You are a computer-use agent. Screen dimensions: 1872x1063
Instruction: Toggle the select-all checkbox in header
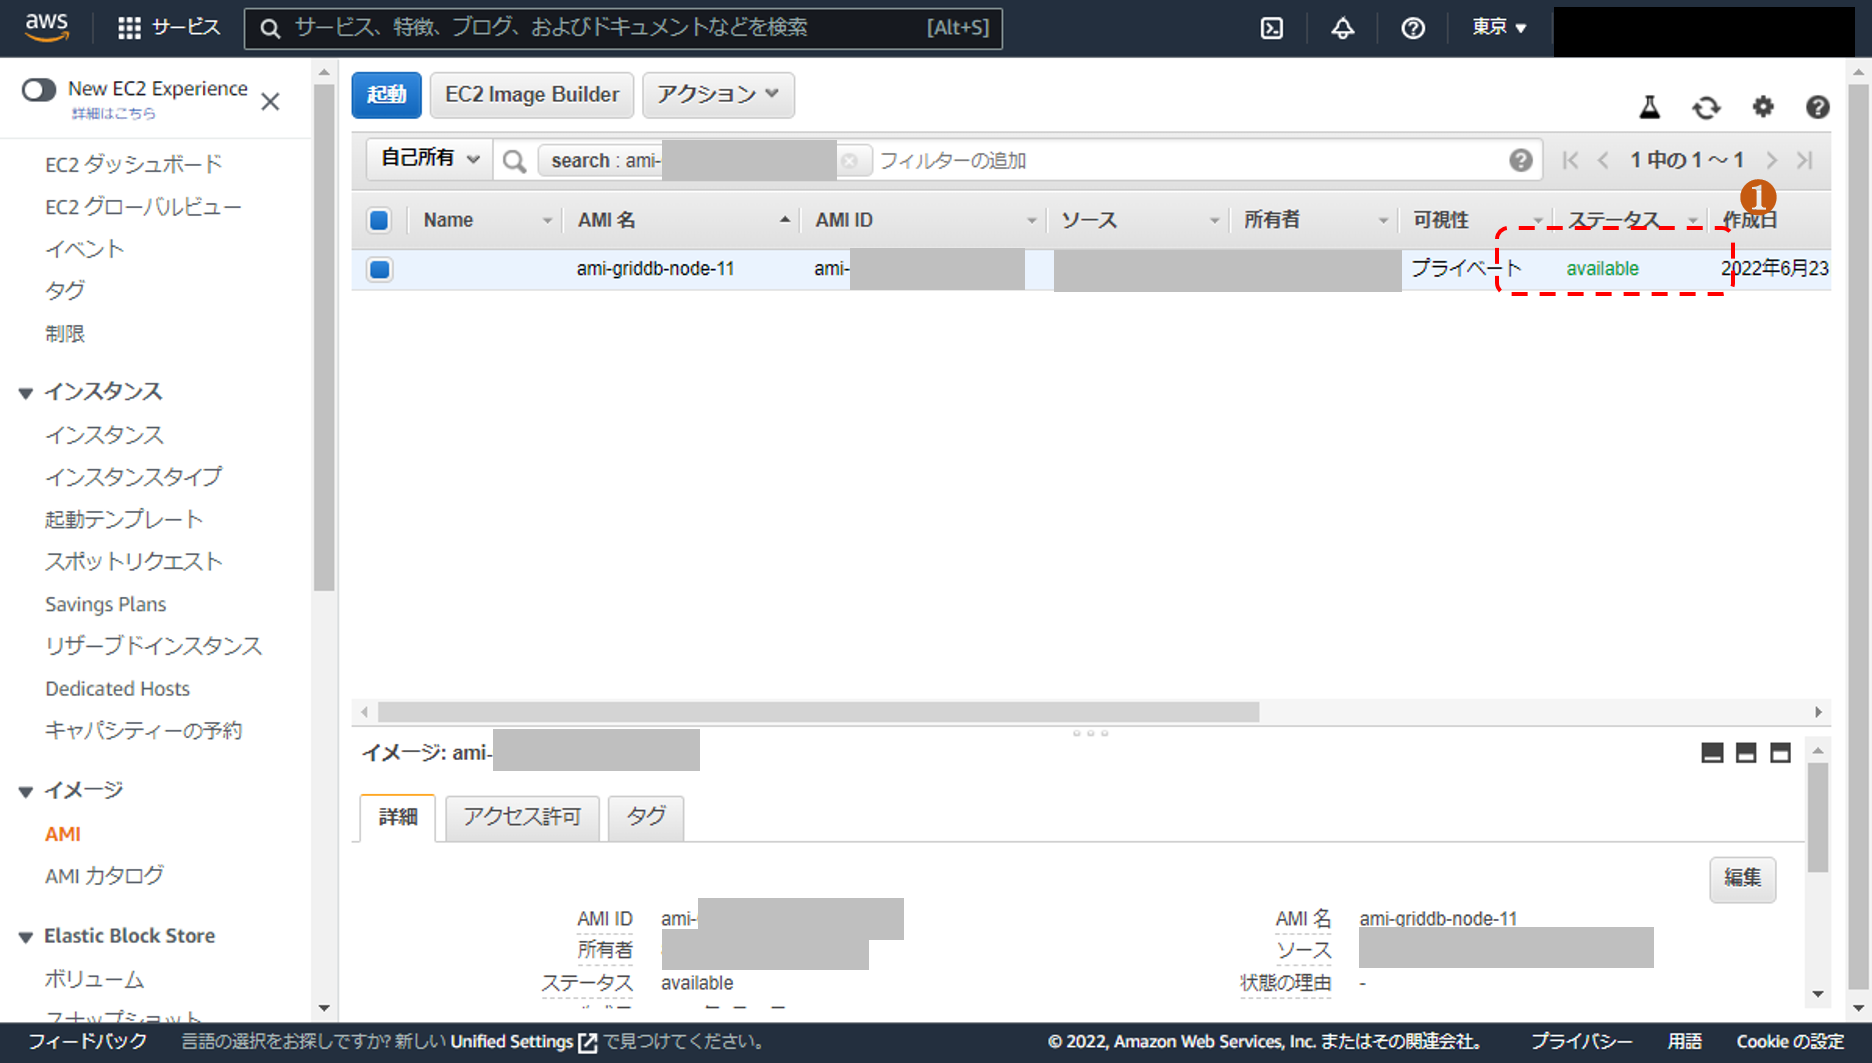click(x=379, y=220)
